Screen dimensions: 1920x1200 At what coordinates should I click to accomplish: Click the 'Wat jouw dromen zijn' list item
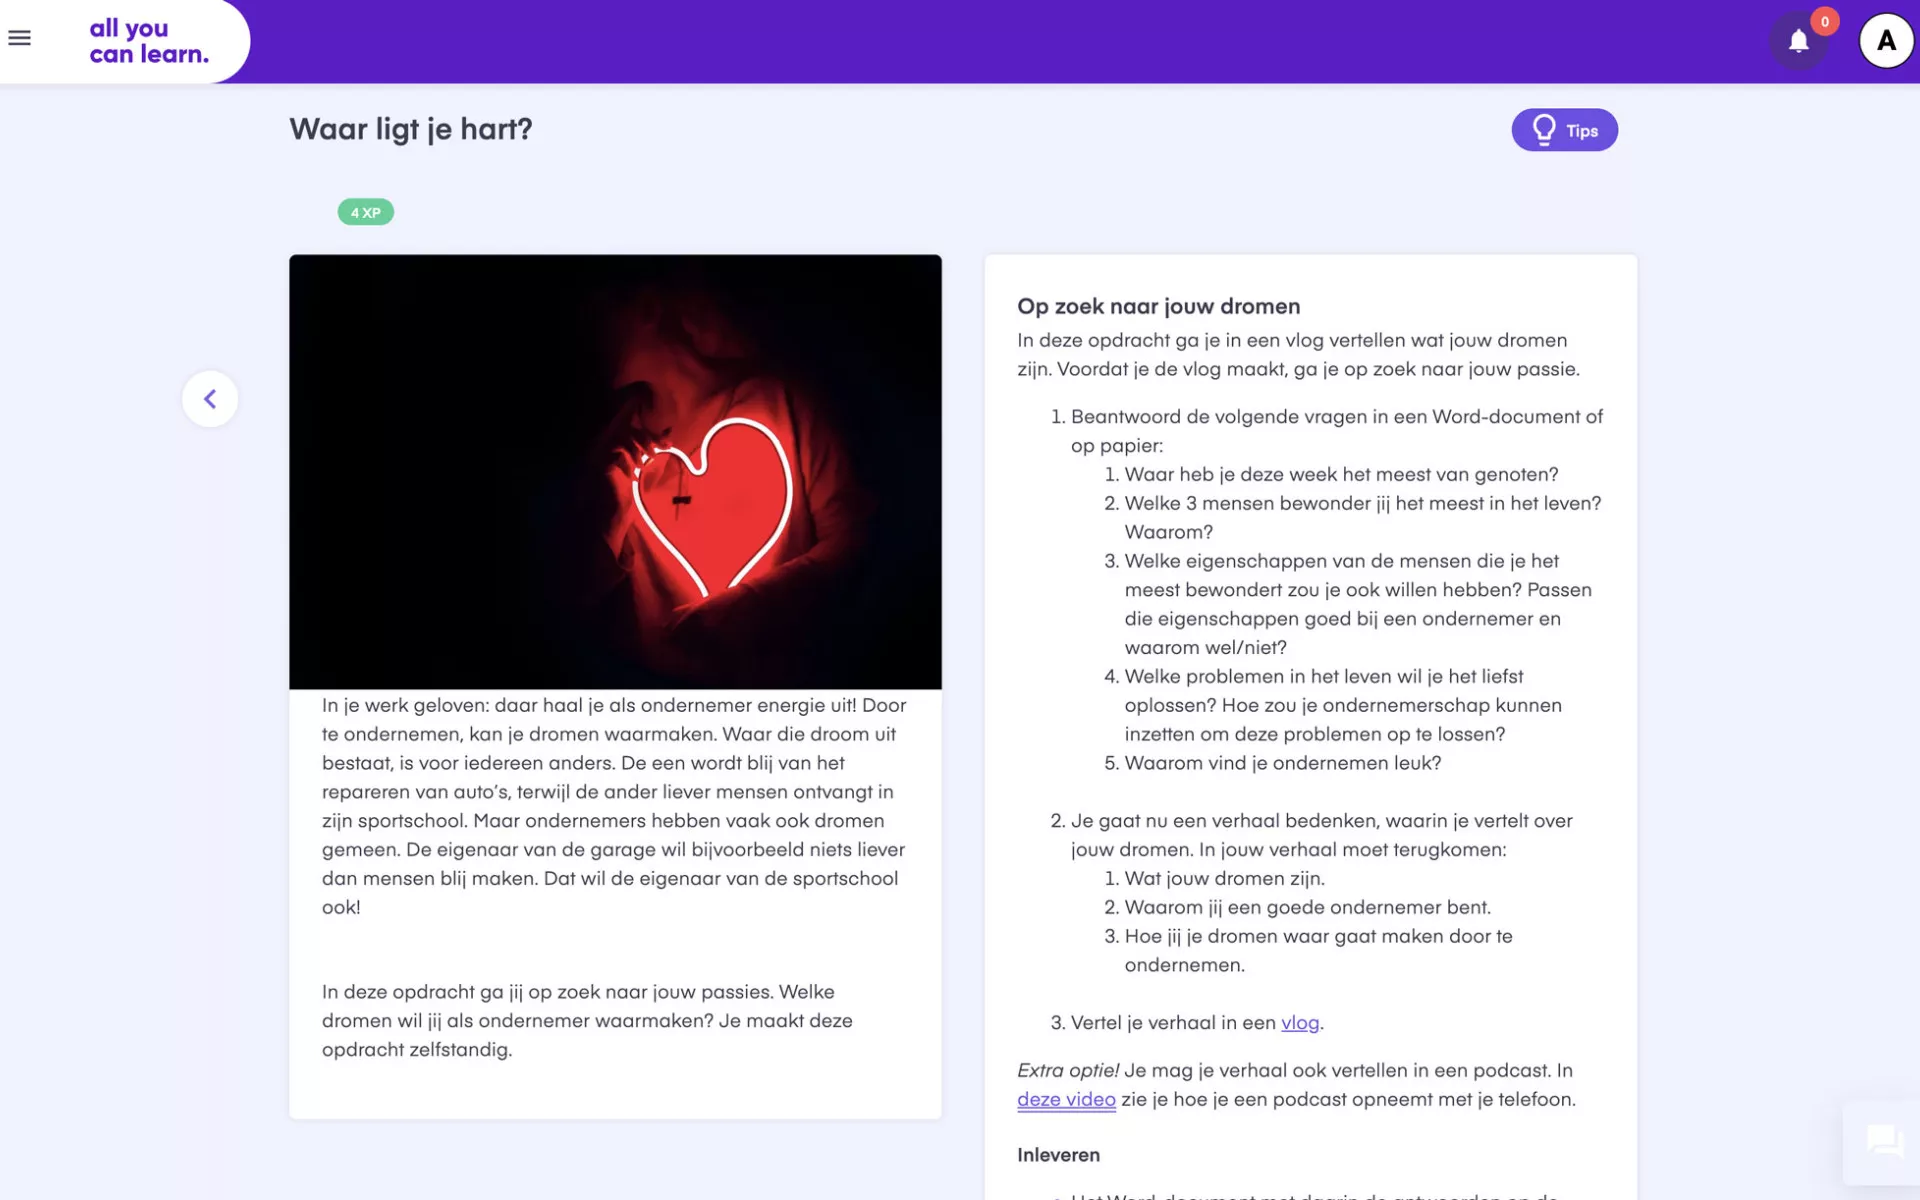tap(1224, 879)
